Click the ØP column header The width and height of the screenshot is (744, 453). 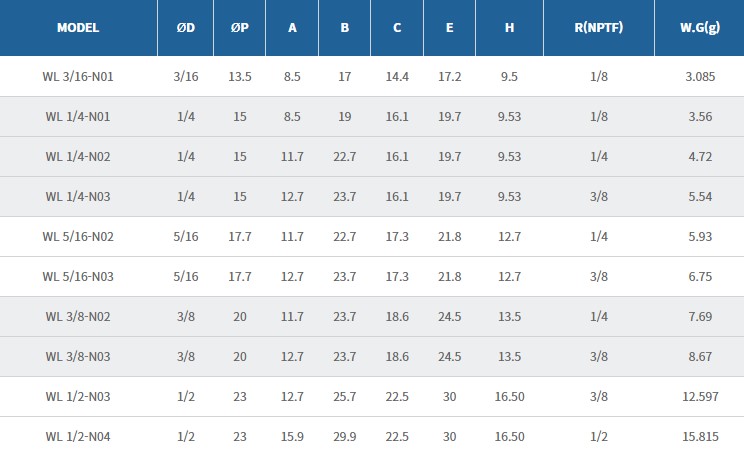coord(239,28)
